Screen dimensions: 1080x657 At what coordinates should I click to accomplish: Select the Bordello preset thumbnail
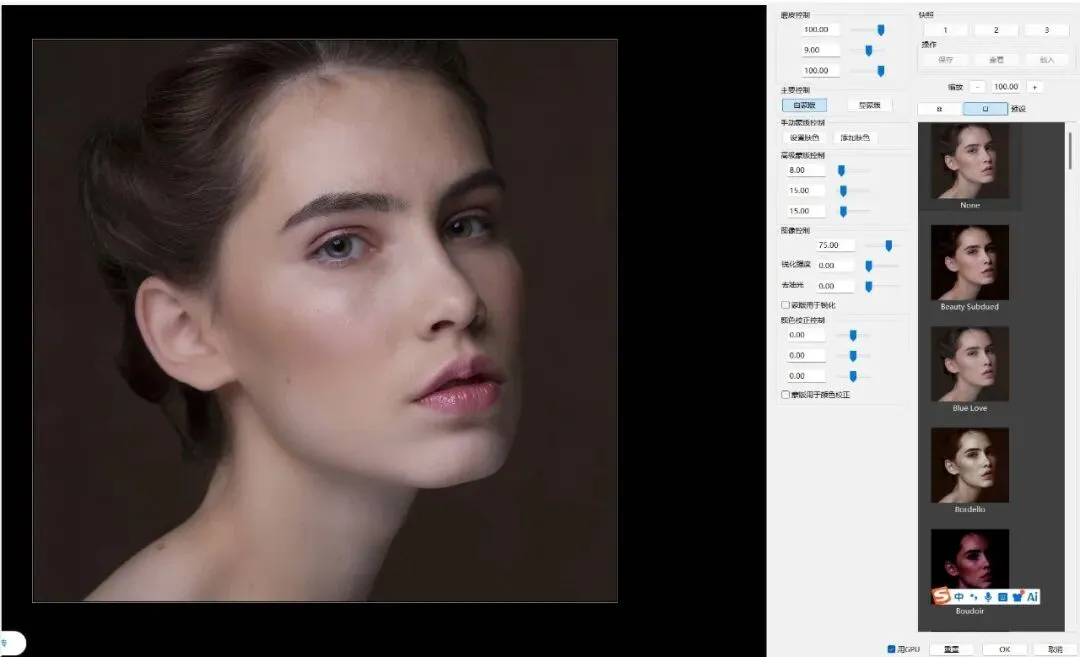(x=970, y=465)
